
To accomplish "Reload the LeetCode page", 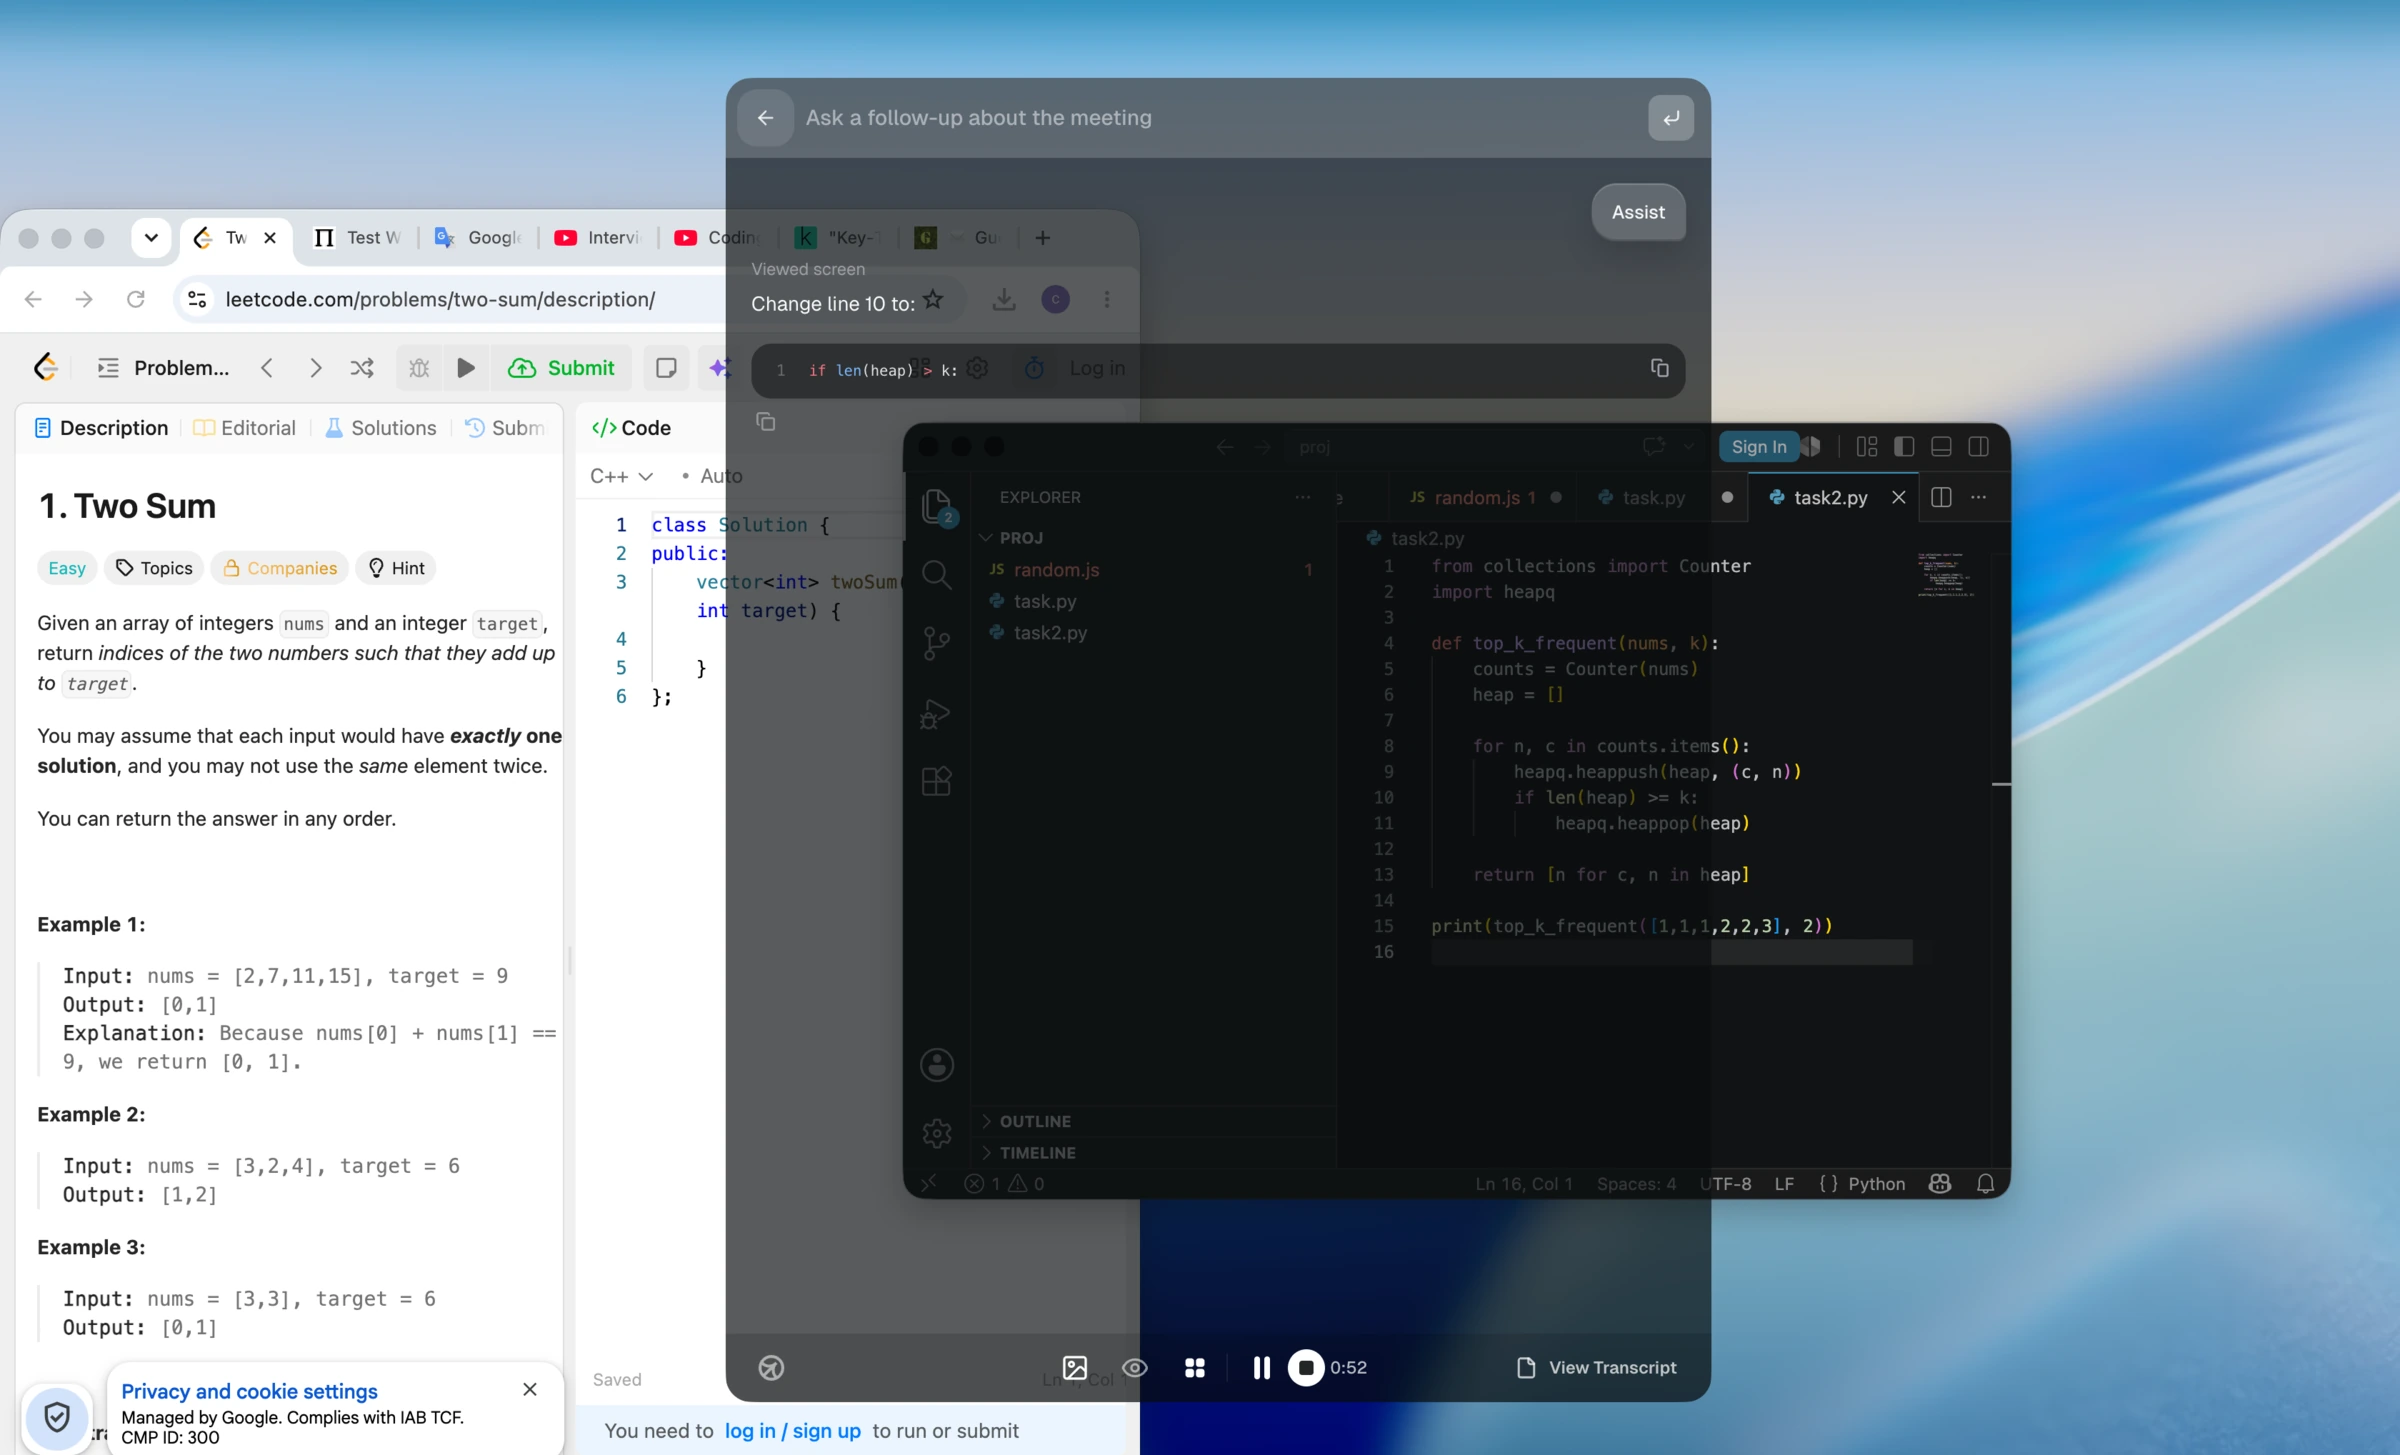I will (x=135, y=299).
